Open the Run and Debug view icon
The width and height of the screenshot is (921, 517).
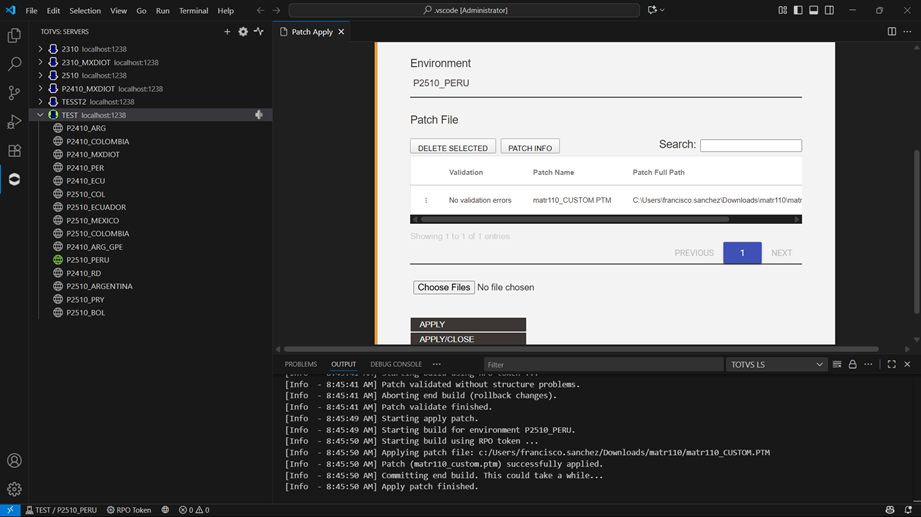(14, 121)
